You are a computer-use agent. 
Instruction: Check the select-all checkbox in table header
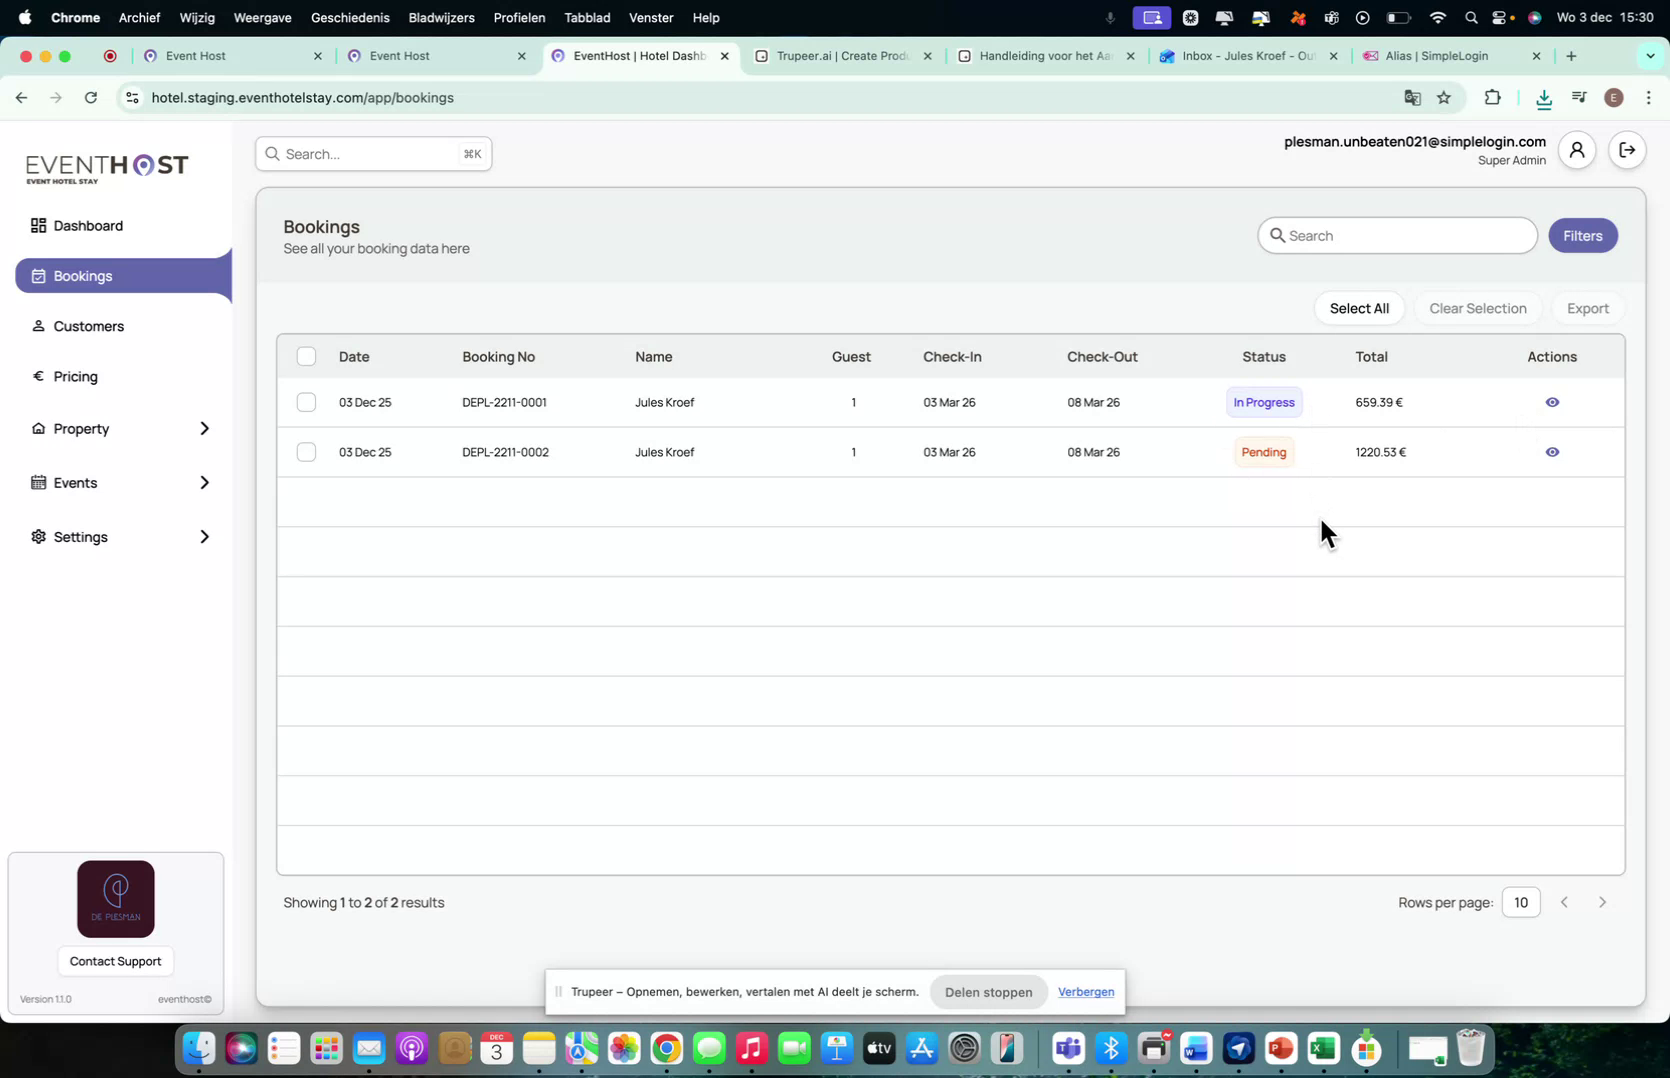click(x=307, y=356)
